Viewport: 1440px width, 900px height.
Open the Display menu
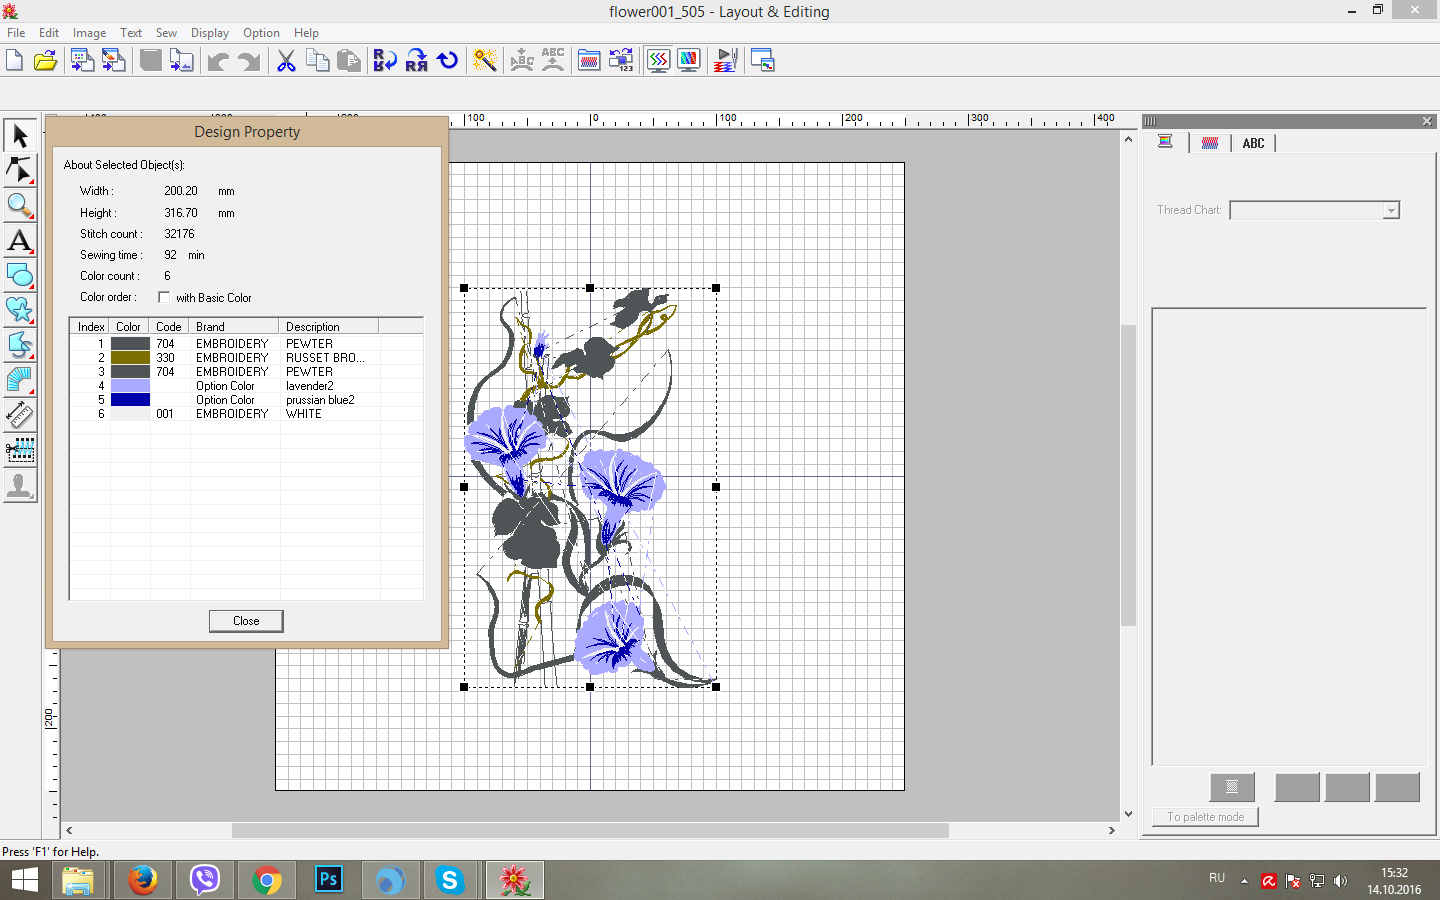point(210,33)
